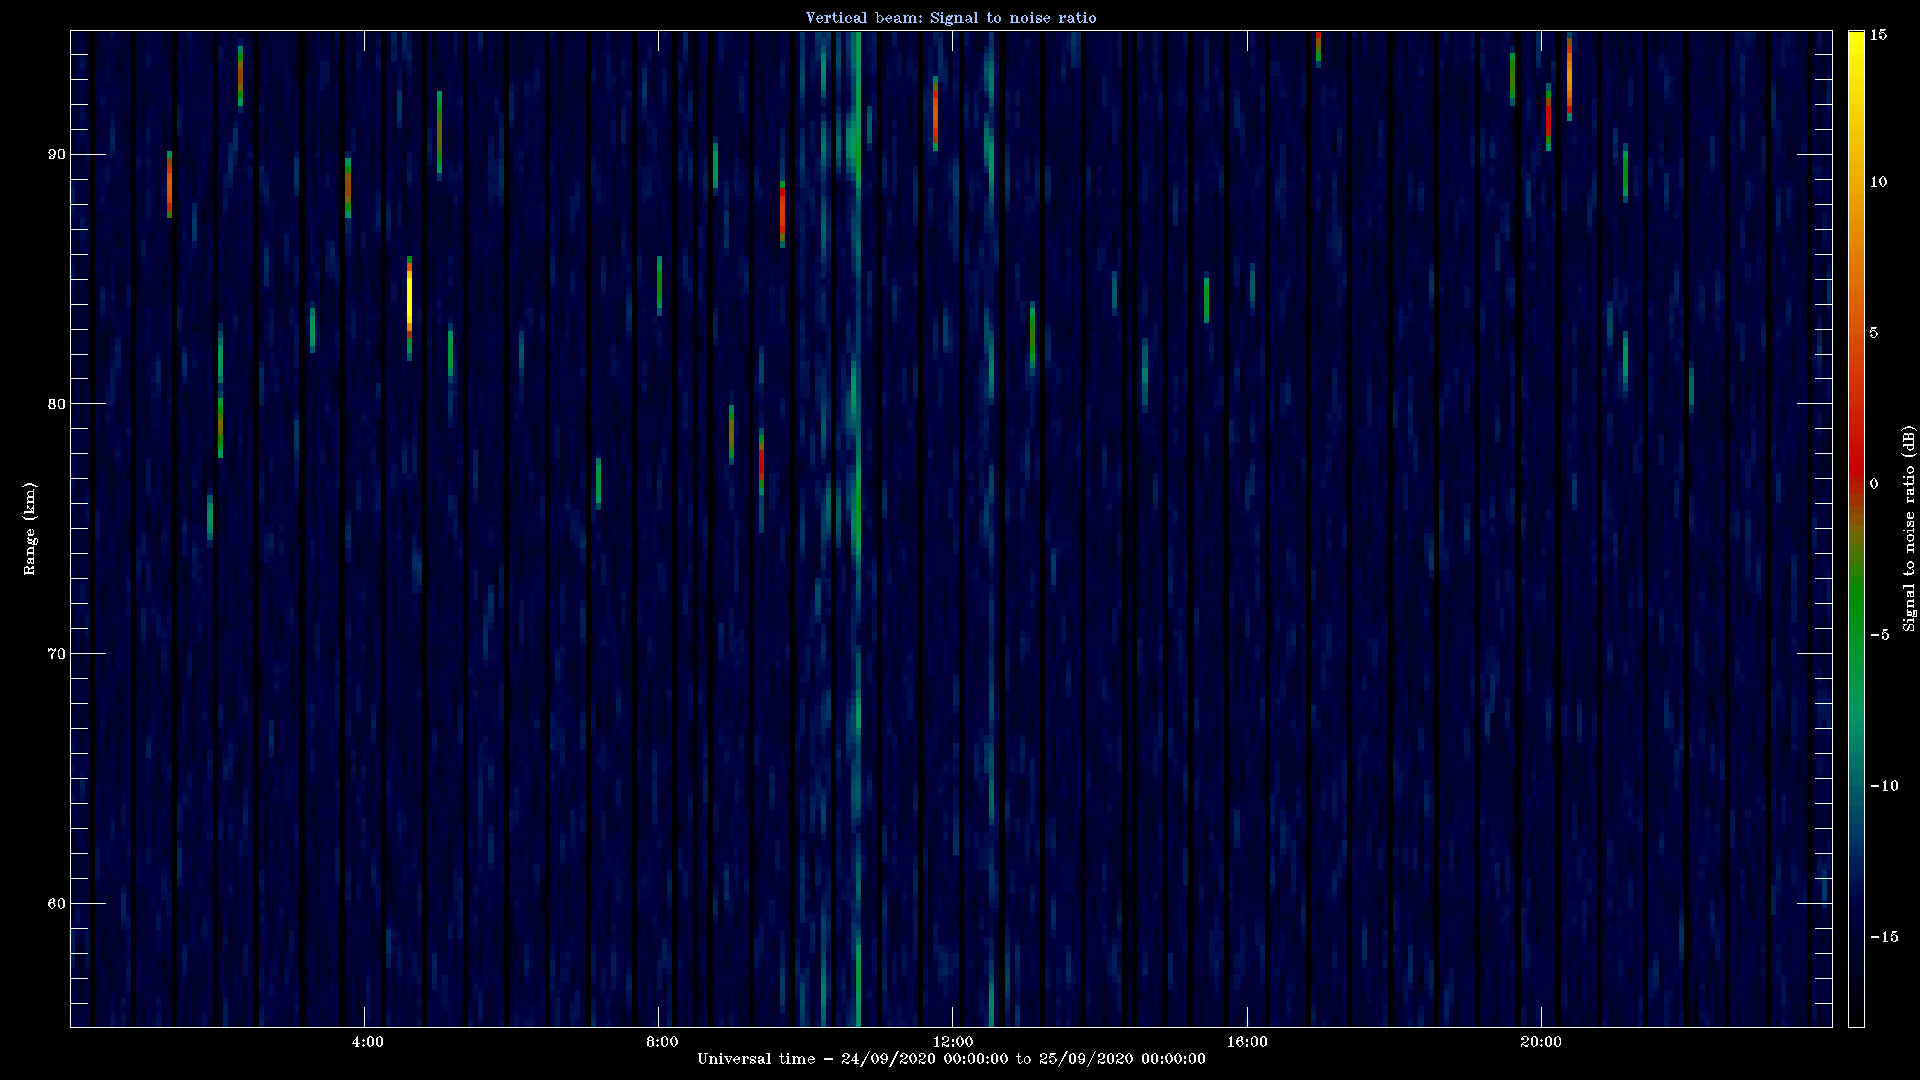Viewport: 1920px width, 1080px height.
Task: Click the 'Range (km)' y-axis label
Action: point(30,528)
